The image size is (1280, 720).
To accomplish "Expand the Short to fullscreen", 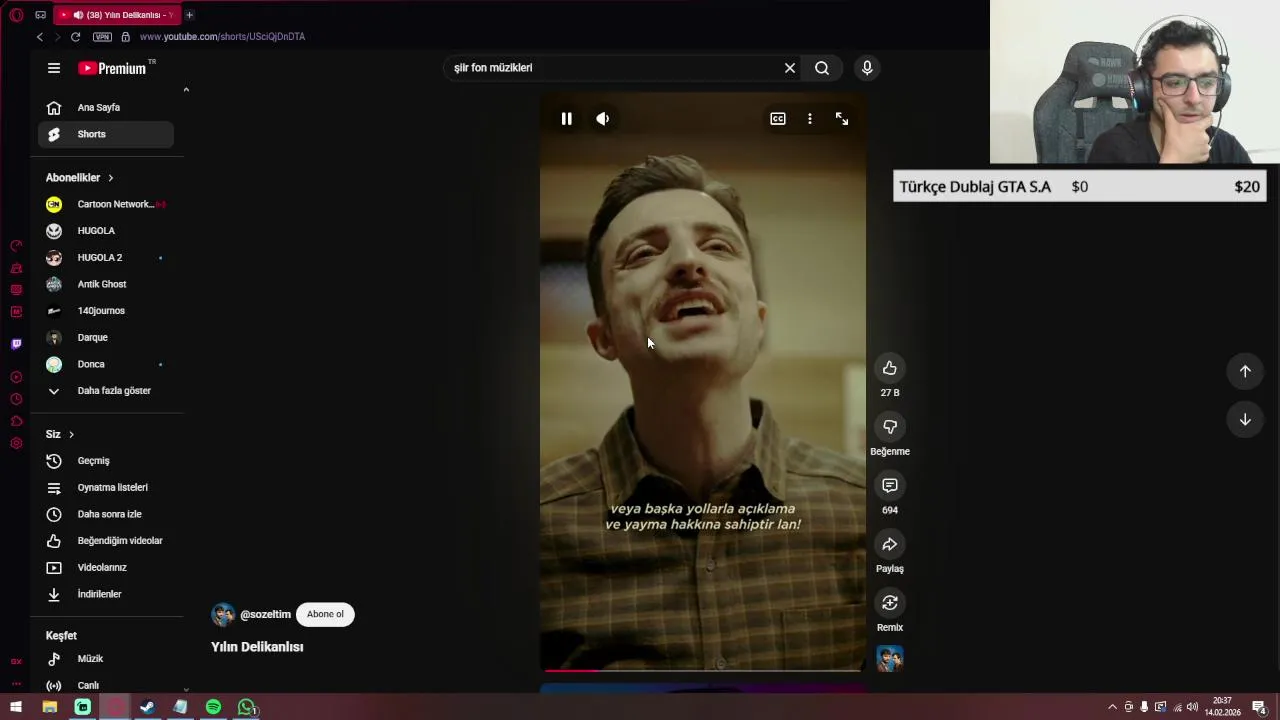I will coord(842,118).
